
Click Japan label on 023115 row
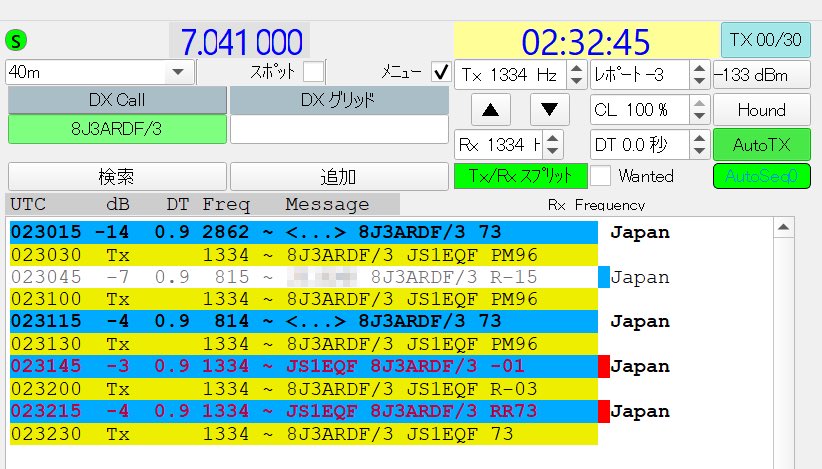point(640,322)
